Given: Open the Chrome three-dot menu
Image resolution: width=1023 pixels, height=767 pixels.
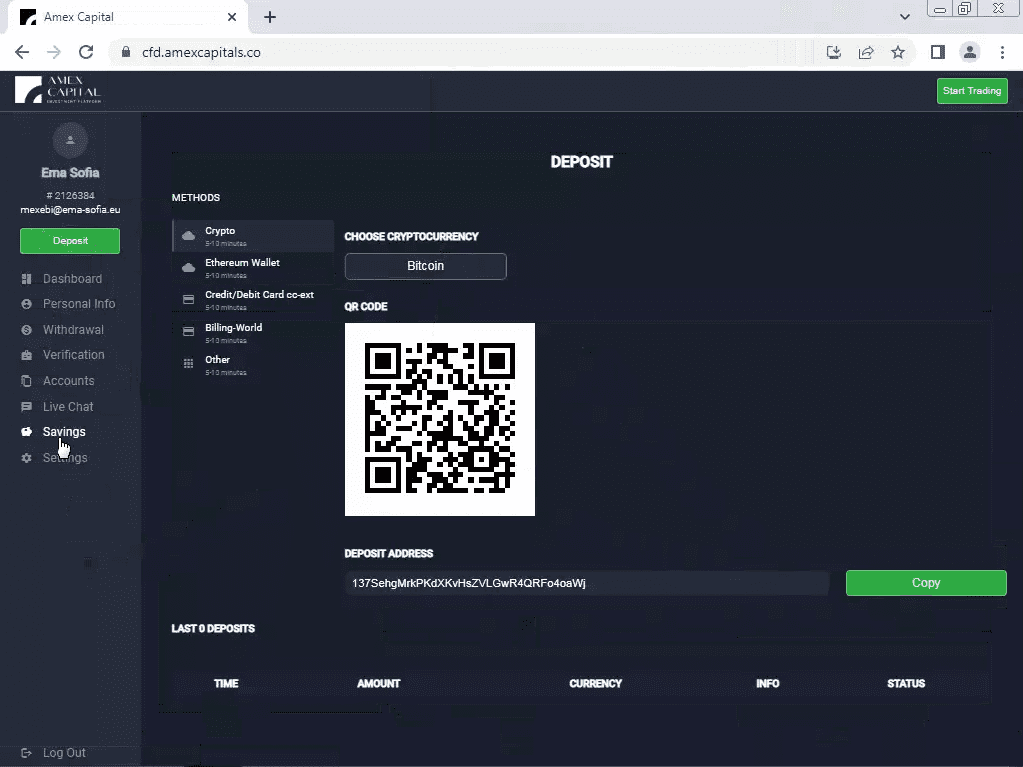Looking at the screenshot, I should [1003, 52].
